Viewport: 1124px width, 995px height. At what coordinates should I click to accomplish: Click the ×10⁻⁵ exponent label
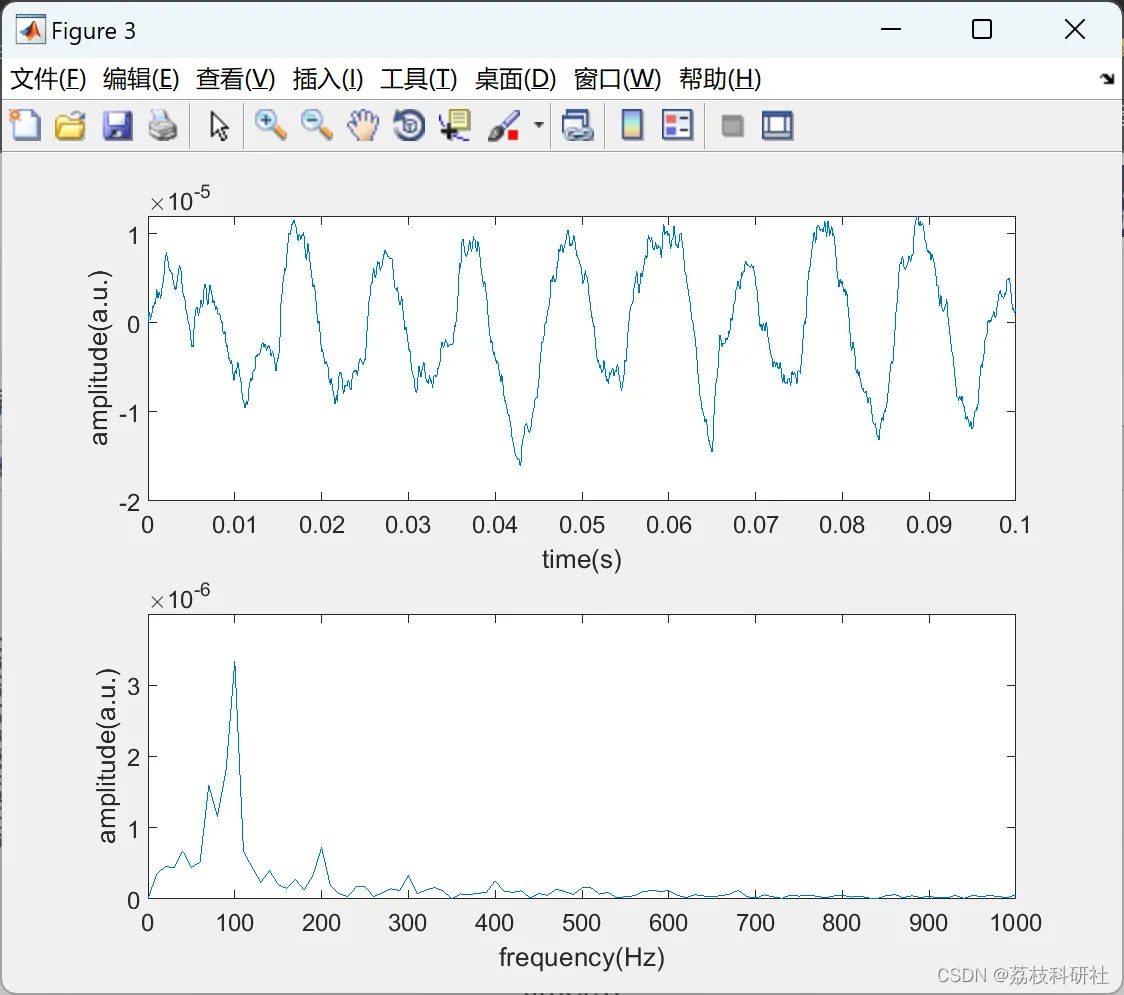180,199
